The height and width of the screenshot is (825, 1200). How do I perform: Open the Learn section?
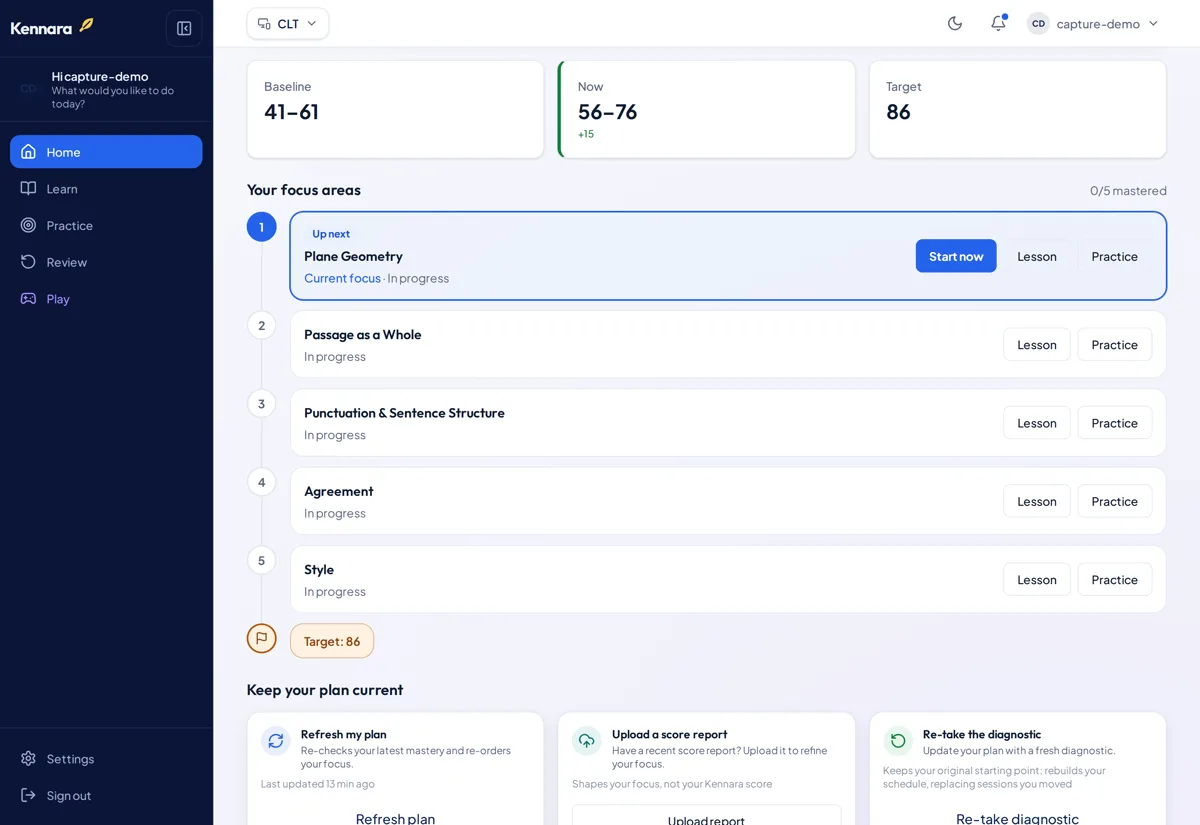click(x=106, y=189)
